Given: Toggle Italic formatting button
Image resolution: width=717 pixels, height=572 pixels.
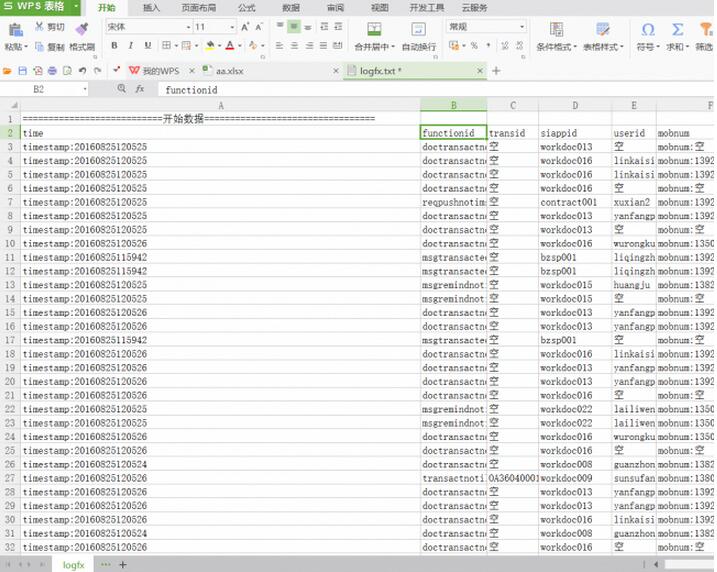Looking at the screenshot, I should [x=131, y=46].
